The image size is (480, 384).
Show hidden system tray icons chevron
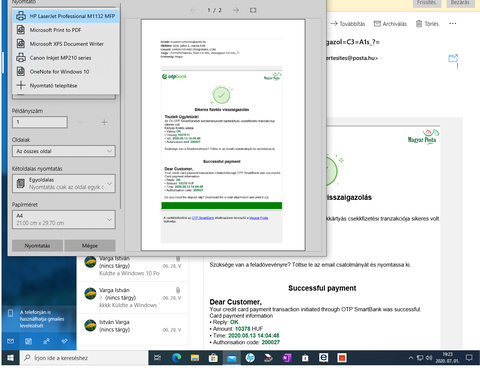411,358
